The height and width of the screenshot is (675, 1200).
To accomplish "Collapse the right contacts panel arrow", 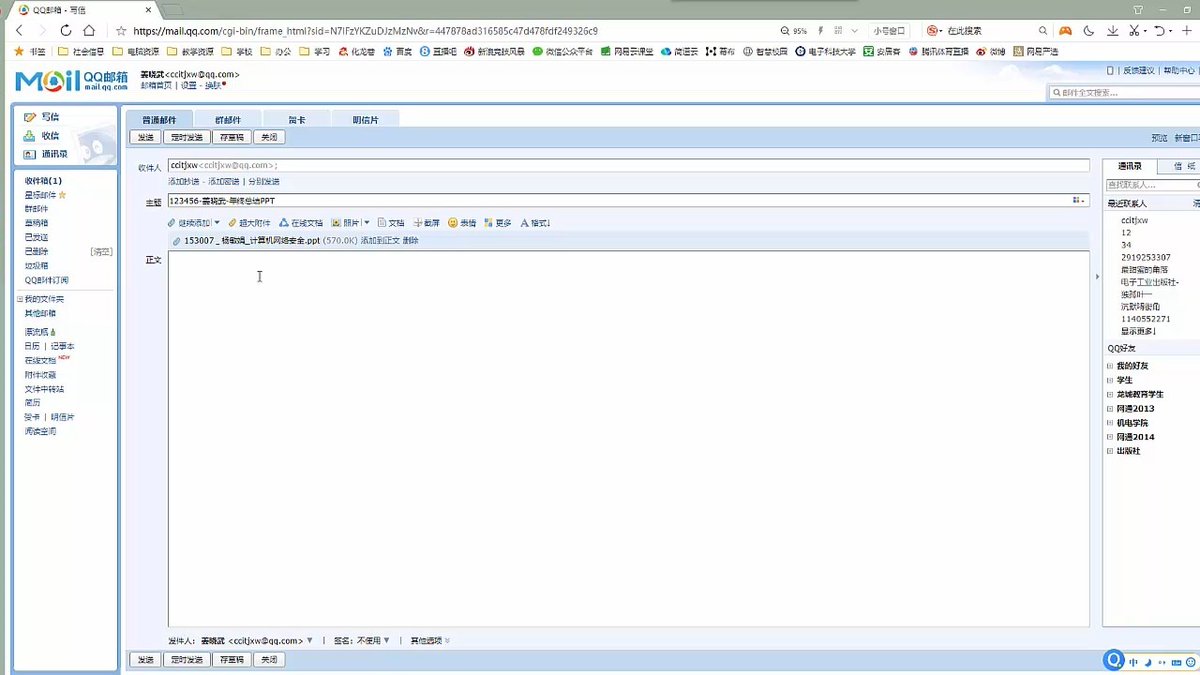I will point(1096,276).
